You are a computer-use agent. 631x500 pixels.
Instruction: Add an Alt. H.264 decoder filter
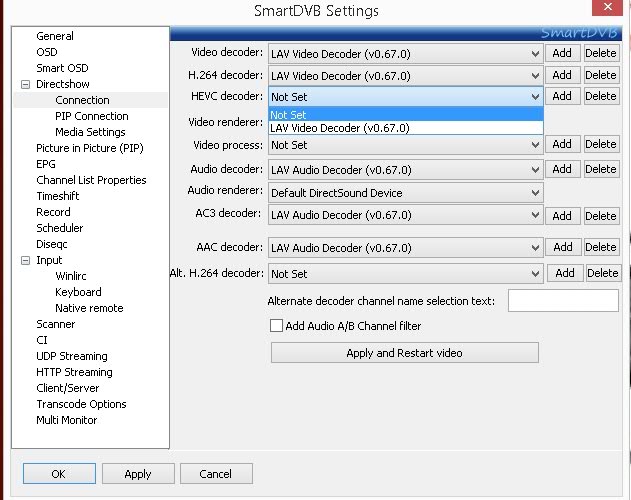click(565, 273)
